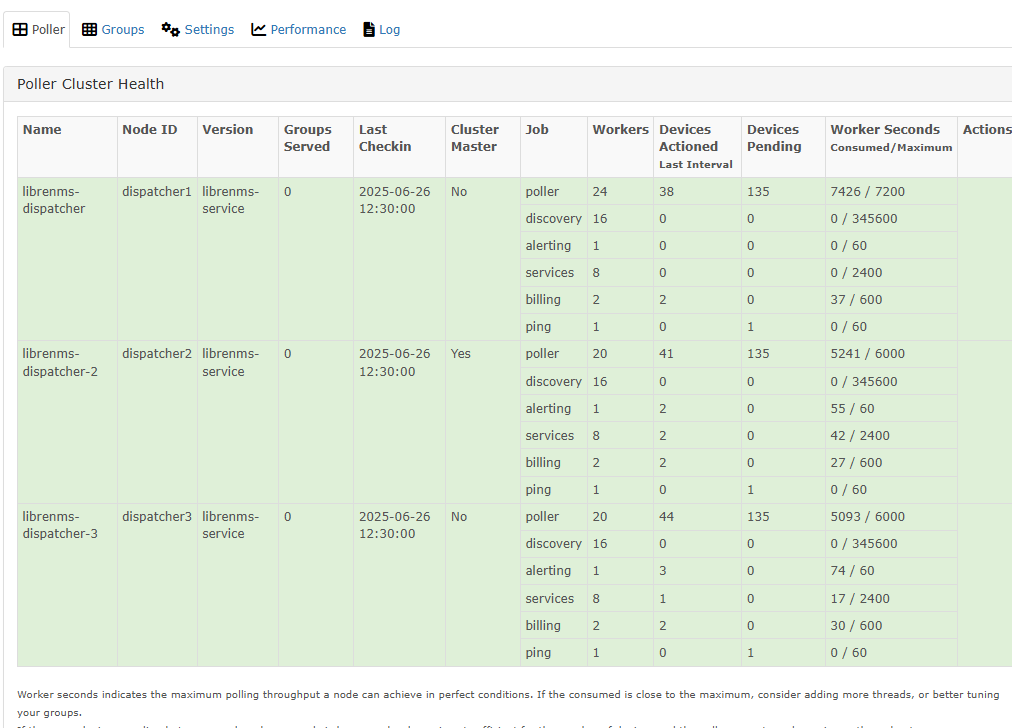Go to the Performance tab

[298, 30]
